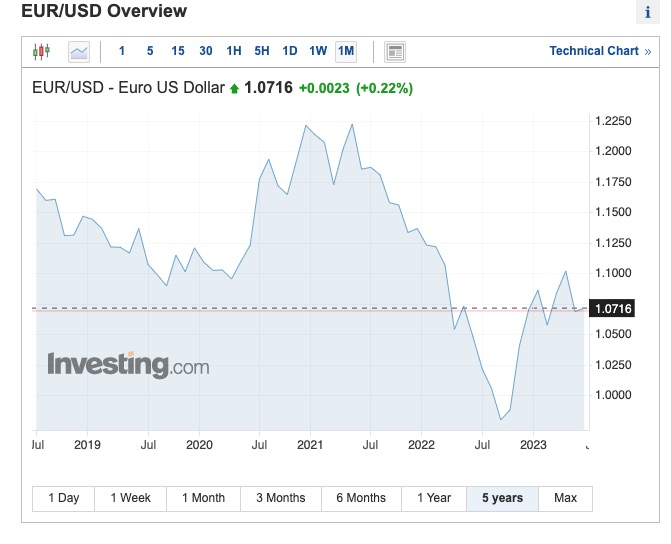Set chart interval to 5 minutes
The image size is (671, 544).
[150, 51]
